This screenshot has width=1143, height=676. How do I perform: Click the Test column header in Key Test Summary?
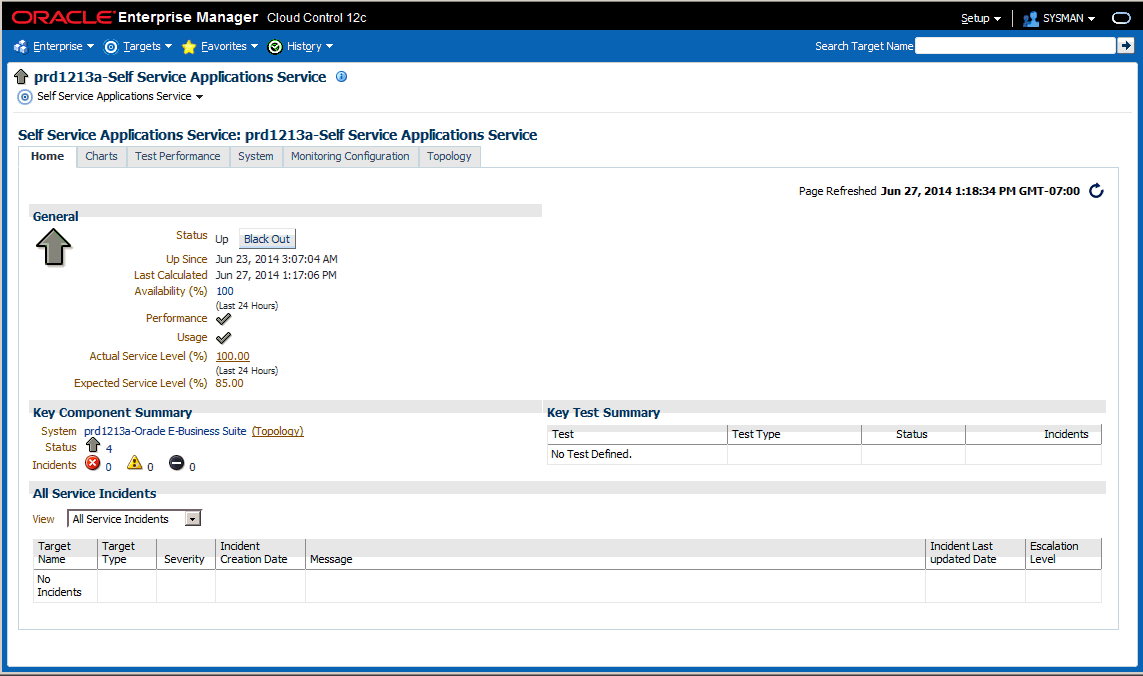(637, 435)
